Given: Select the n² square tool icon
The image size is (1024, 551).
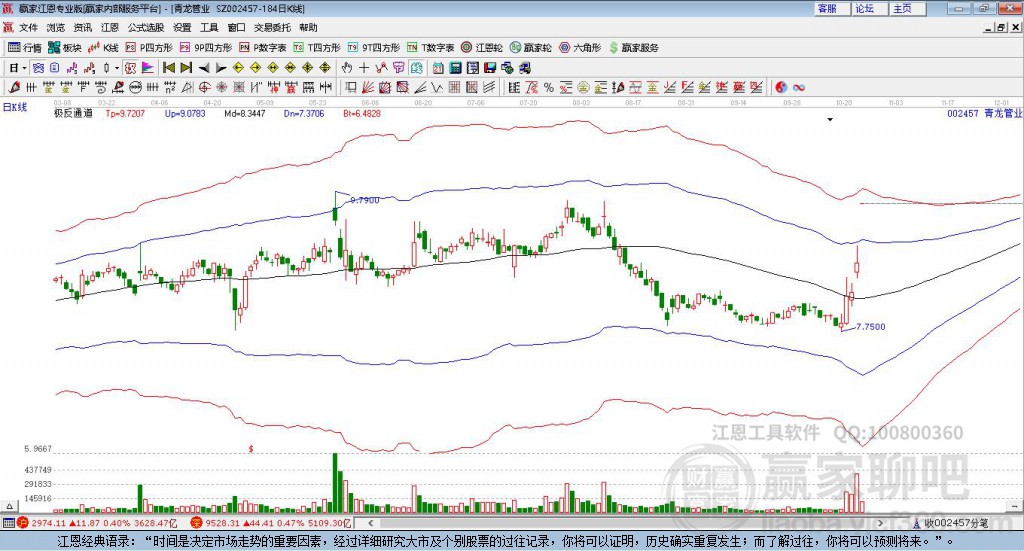Looking at the screenshot, I should pos(170,87).
